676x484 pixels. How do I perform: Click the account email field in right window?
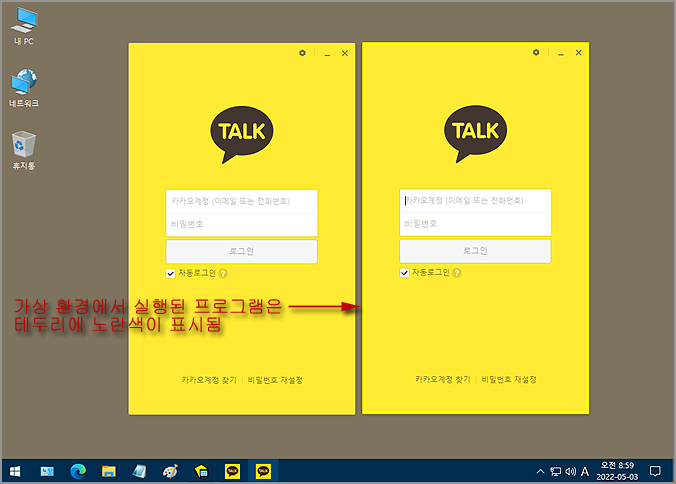click(x=476, y=200)
